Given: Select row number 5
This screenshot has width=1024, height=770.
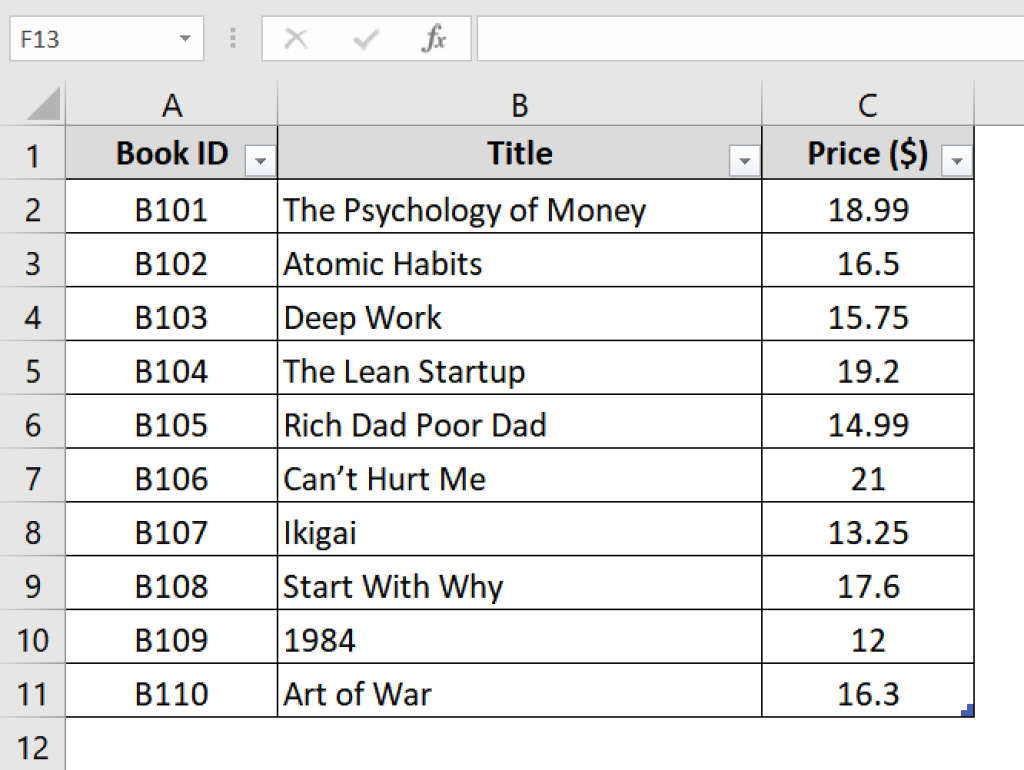Looking at the screenshot, I should tap(33, 370).
